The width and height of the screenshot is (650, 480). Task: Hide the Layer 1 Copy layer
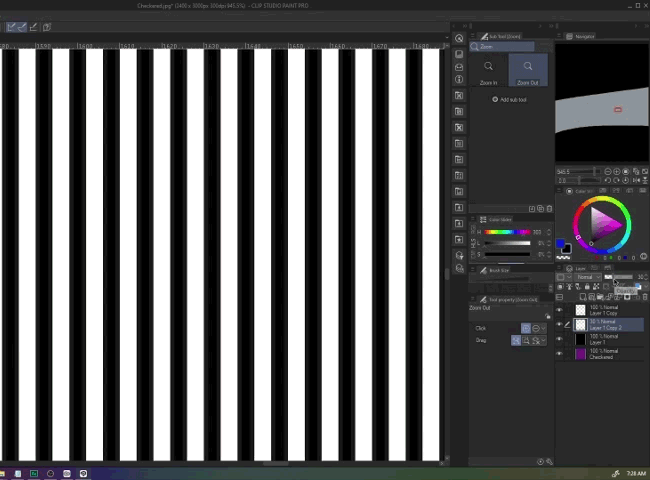[559, 311]
